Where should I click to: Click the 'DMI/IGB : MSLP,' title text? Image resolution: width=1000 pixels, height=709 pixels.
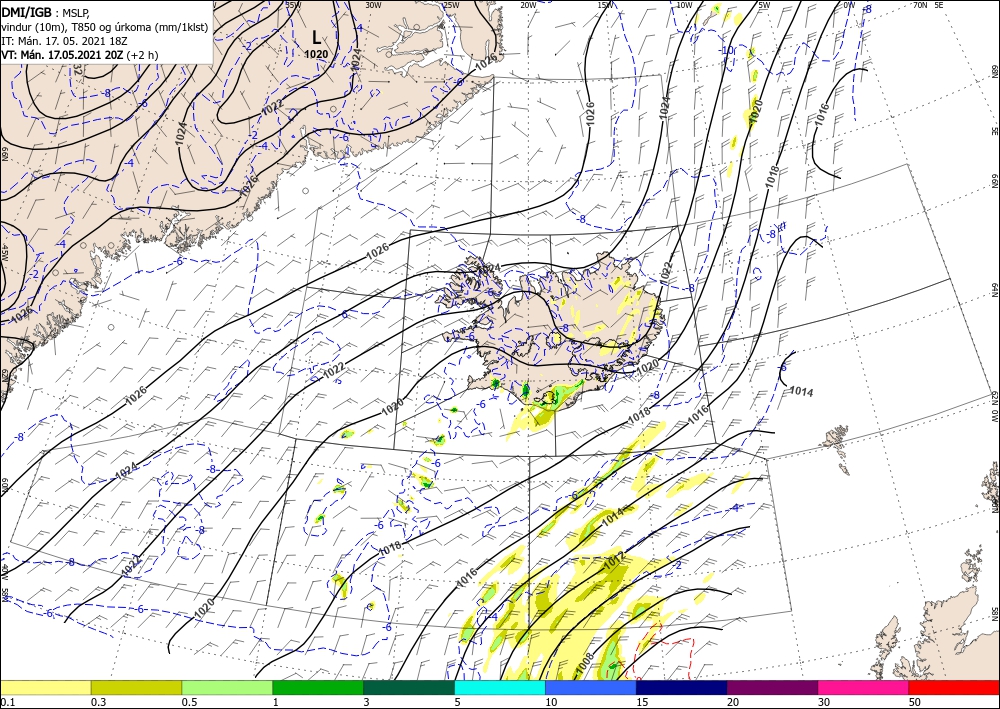(x=46, y=11)
